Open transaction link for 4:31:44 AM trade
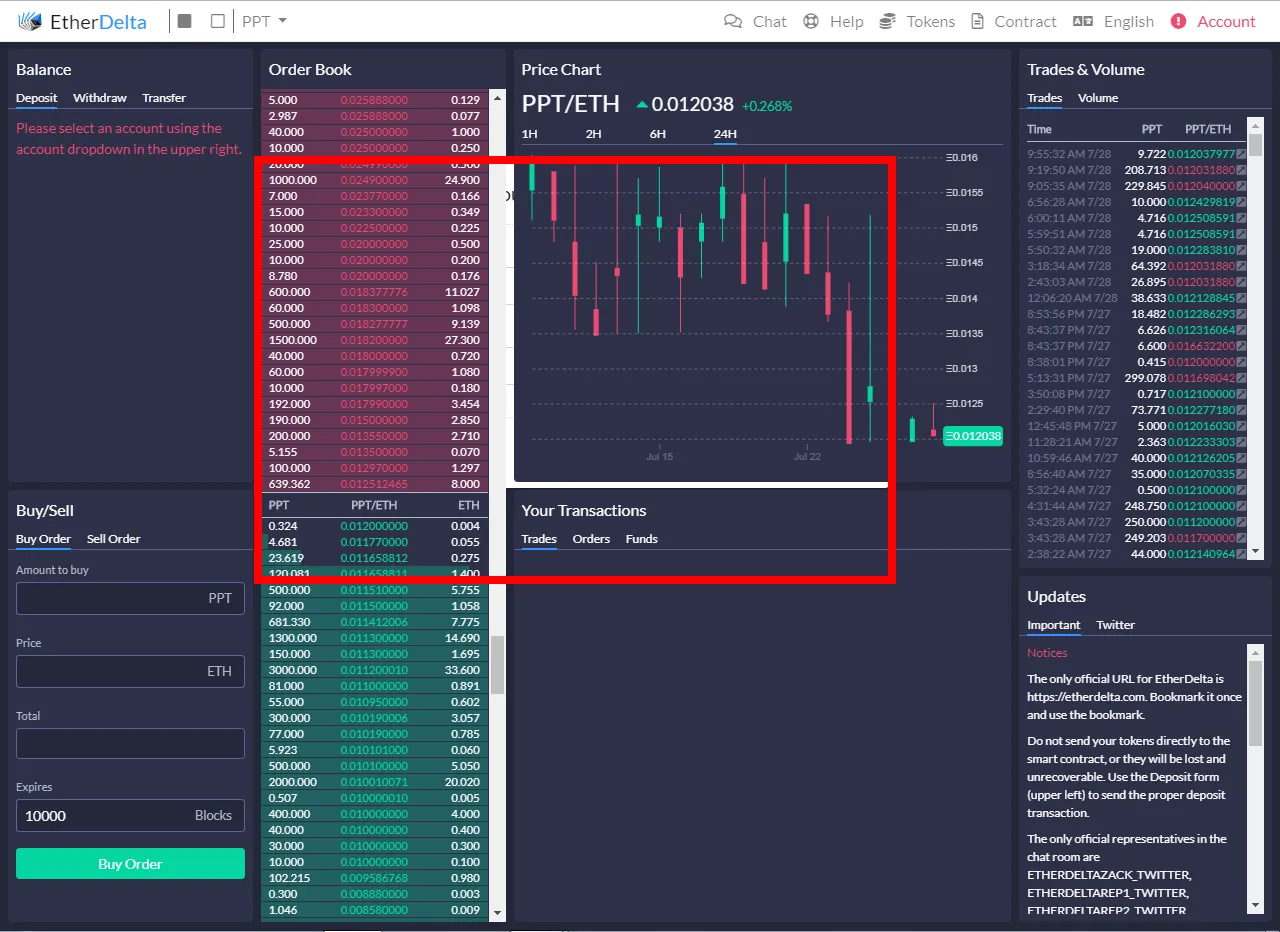Viewport: 1280px width, 932px height. 1242,506
